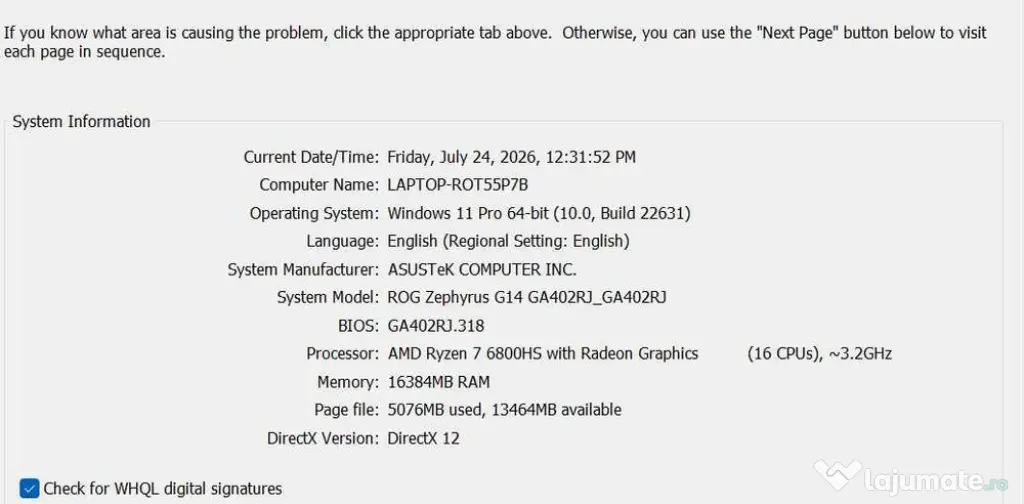The height and width of the screenshot is (504, 1024).
Task: Click the Windows 11 Pro operating system value
Action: (539, 213)
